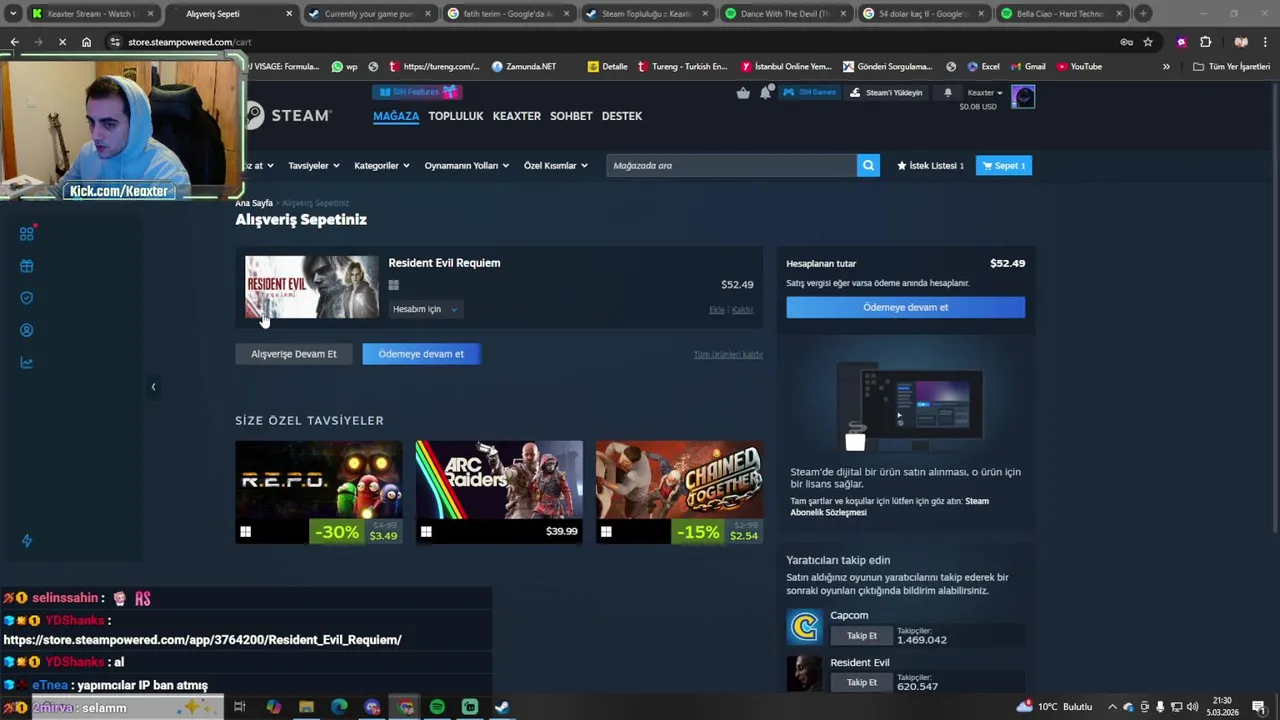Click Kaldır link for Resident Evil Requiem
Image resolution: width=1280 pixels, height=720 pixels.
(x=742, y=310)
